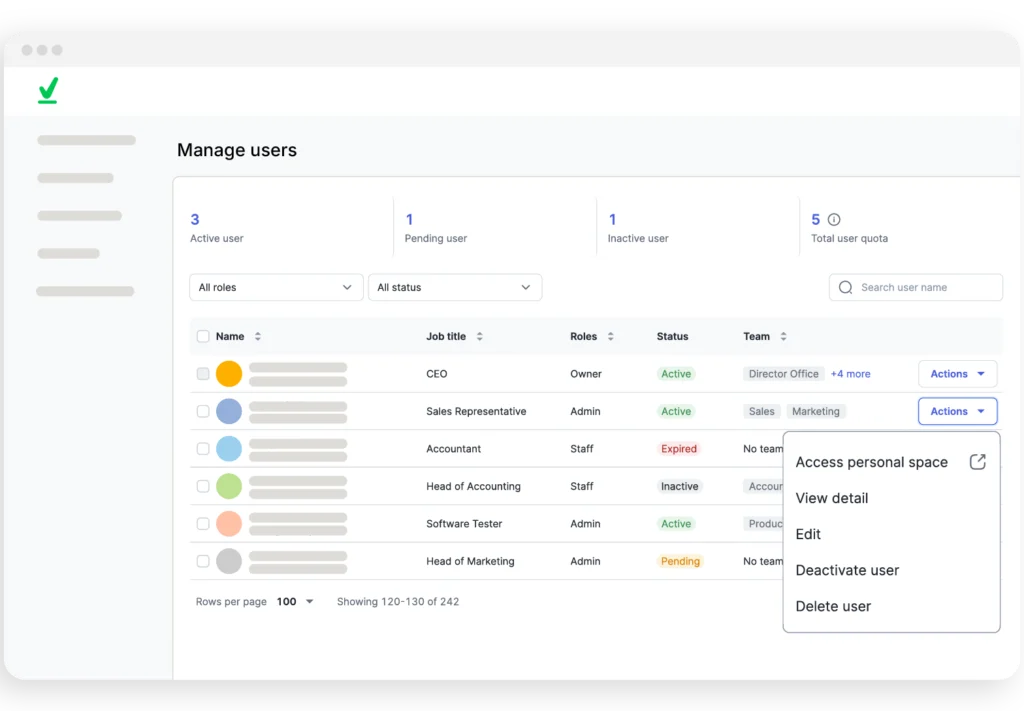Select the Accountant user row checkbox
This screenshot has width=1024, height=711.
(203, 449)
